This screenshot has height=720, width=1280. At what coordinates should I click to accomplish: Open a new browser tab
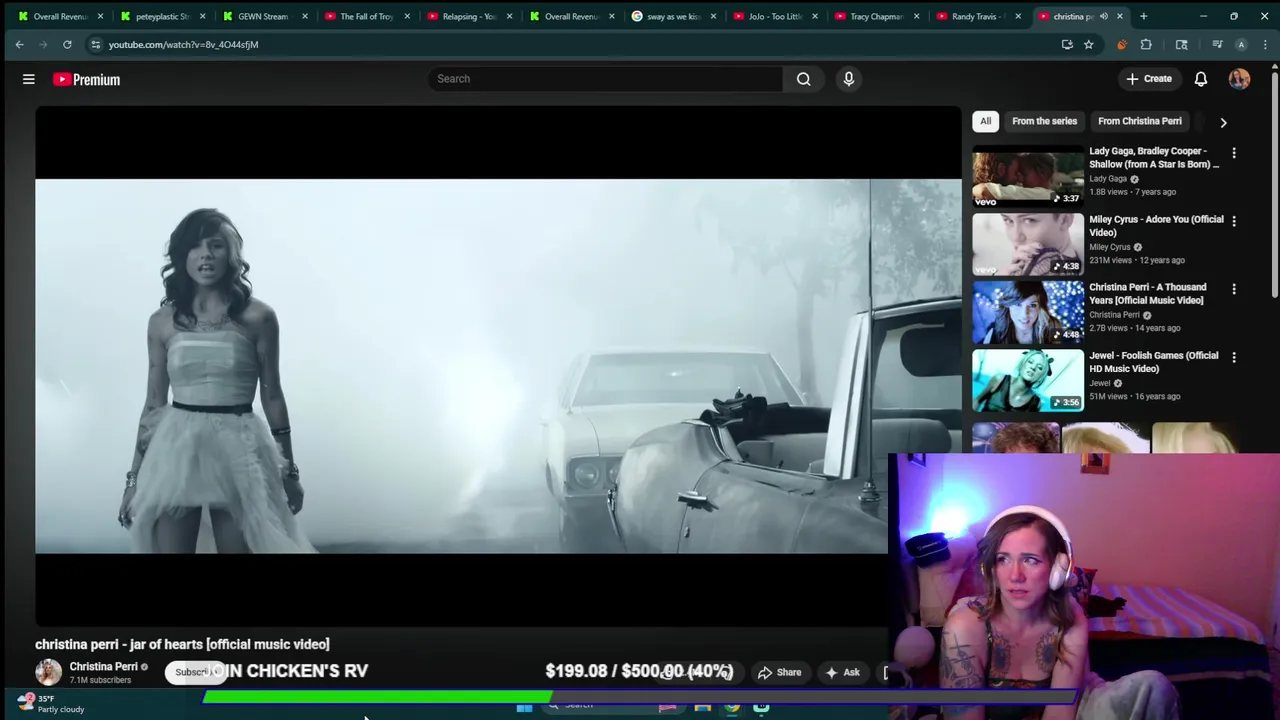tap(1144, 16)
